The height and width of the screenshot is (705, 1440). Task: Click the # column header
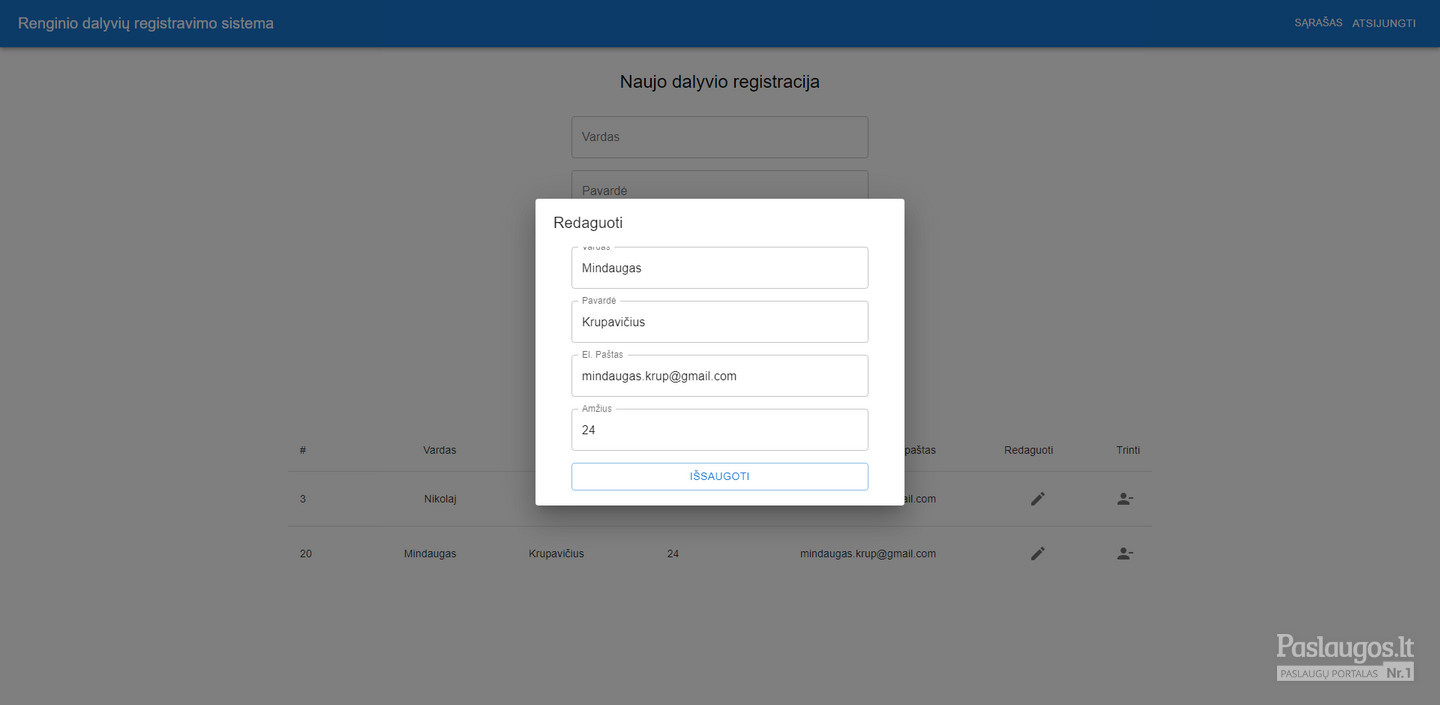click(303, 450)
